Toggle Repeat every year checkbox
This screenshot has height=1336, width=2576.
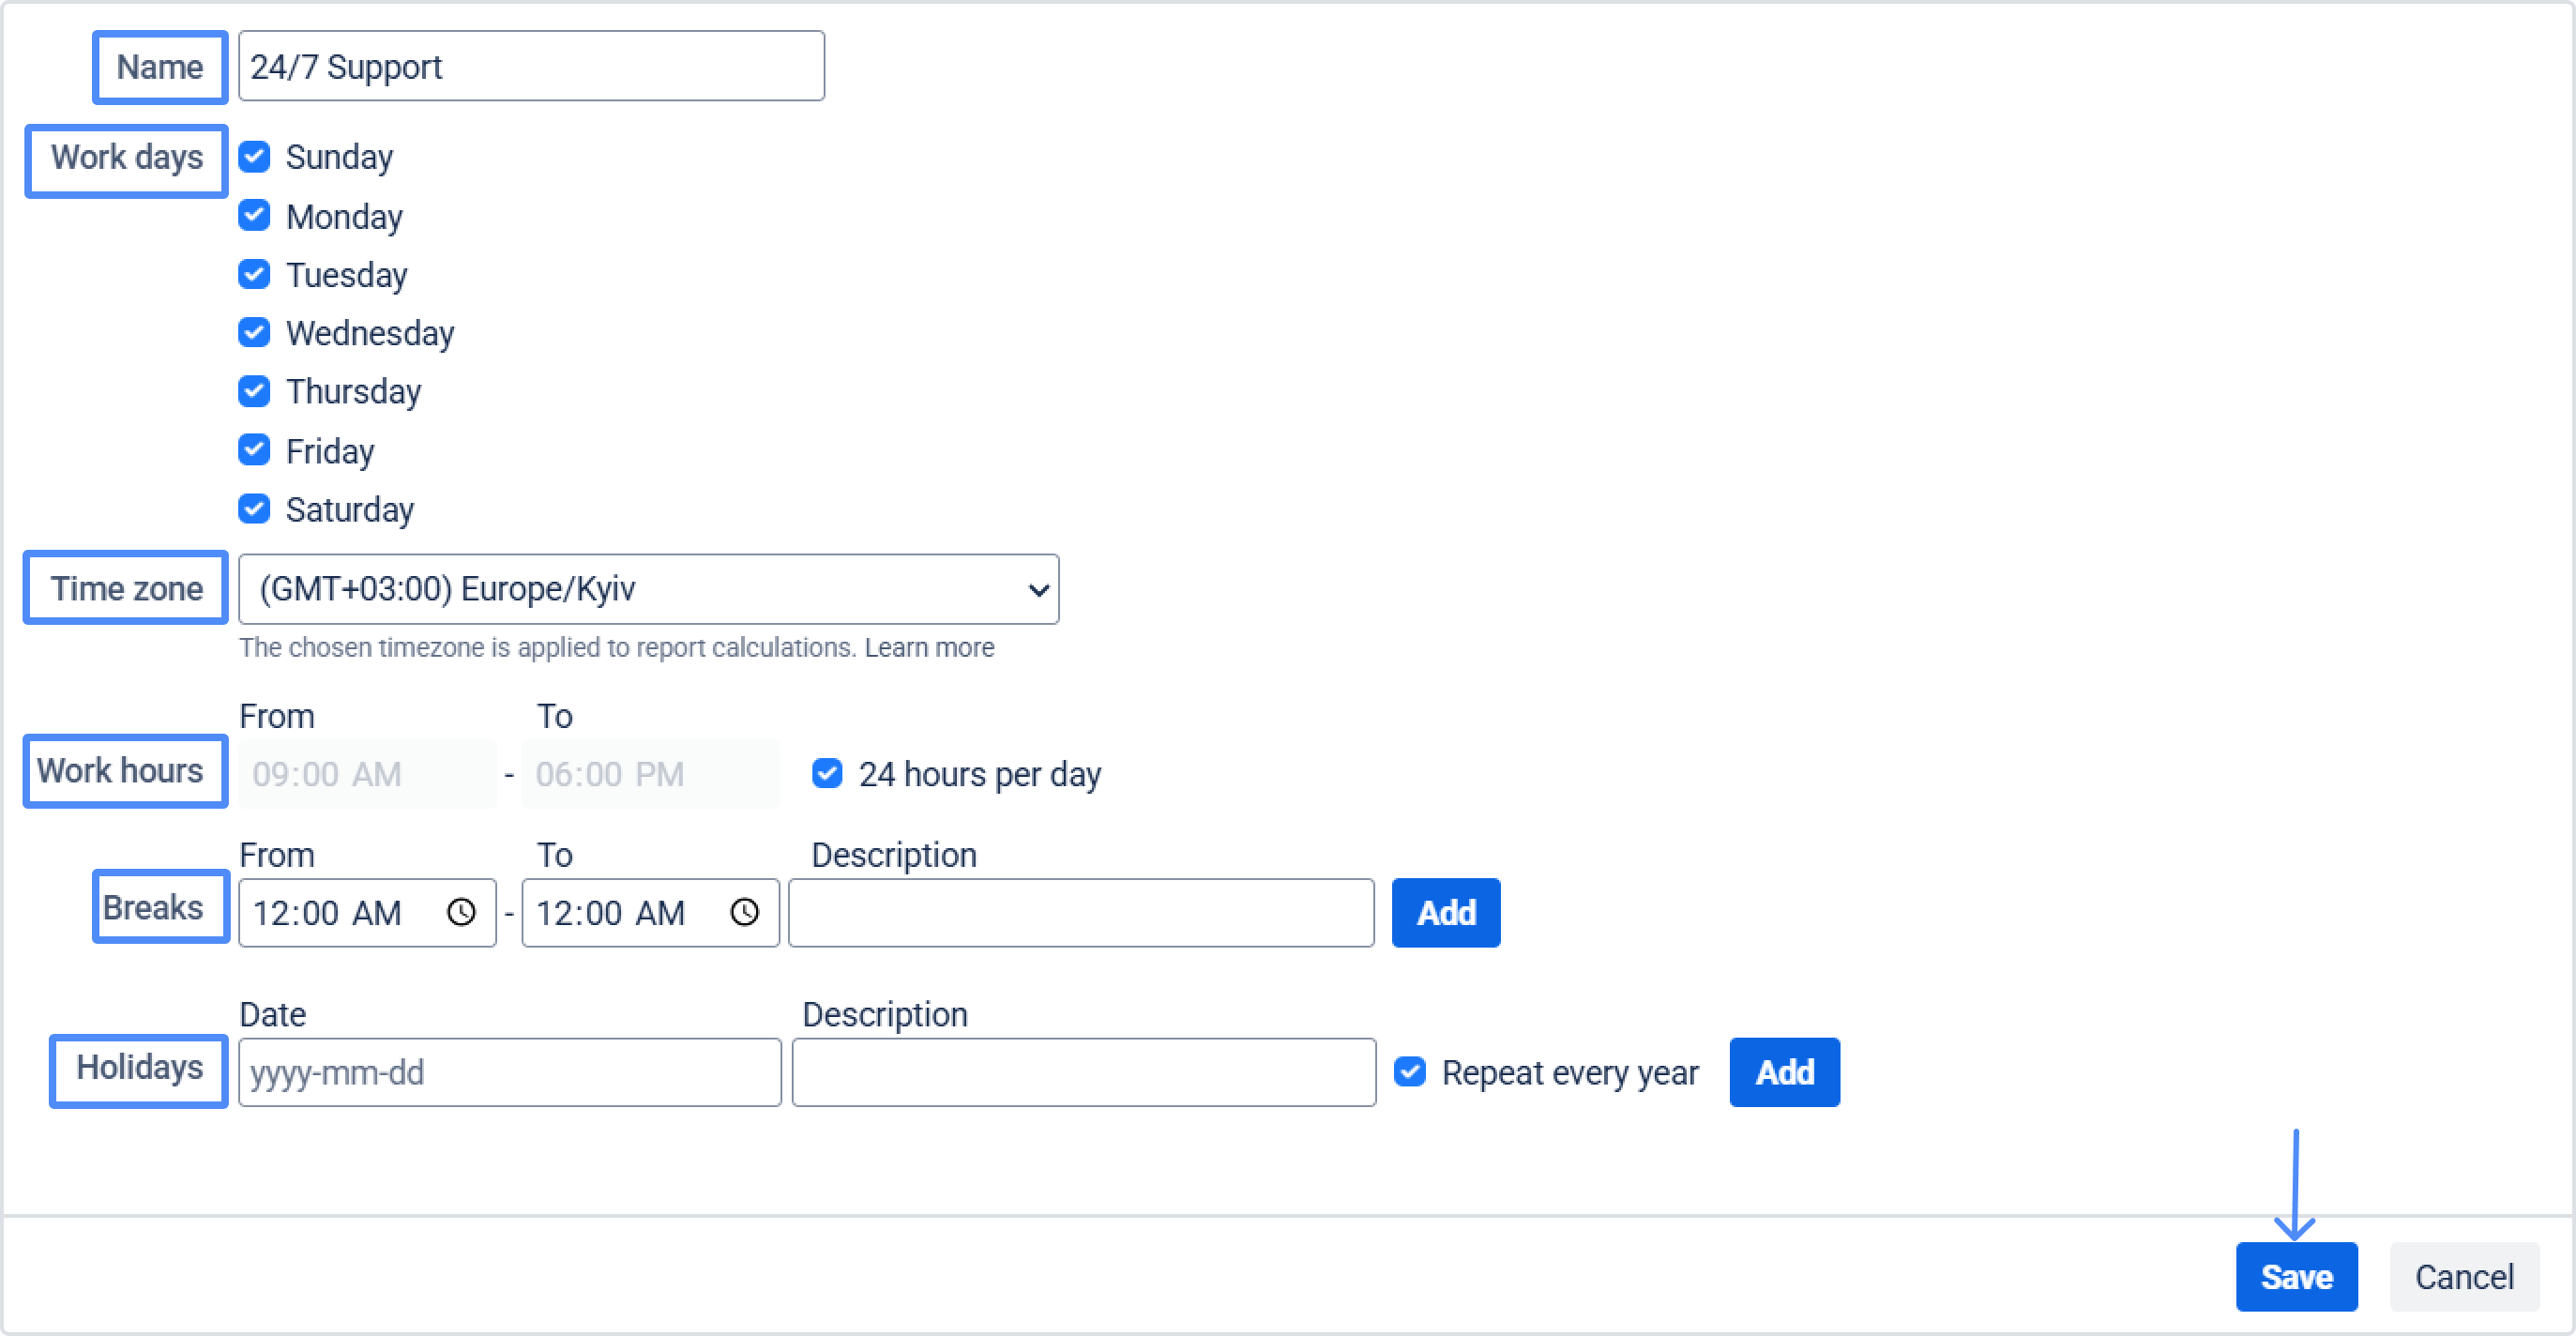[x=1410, y=1072]
